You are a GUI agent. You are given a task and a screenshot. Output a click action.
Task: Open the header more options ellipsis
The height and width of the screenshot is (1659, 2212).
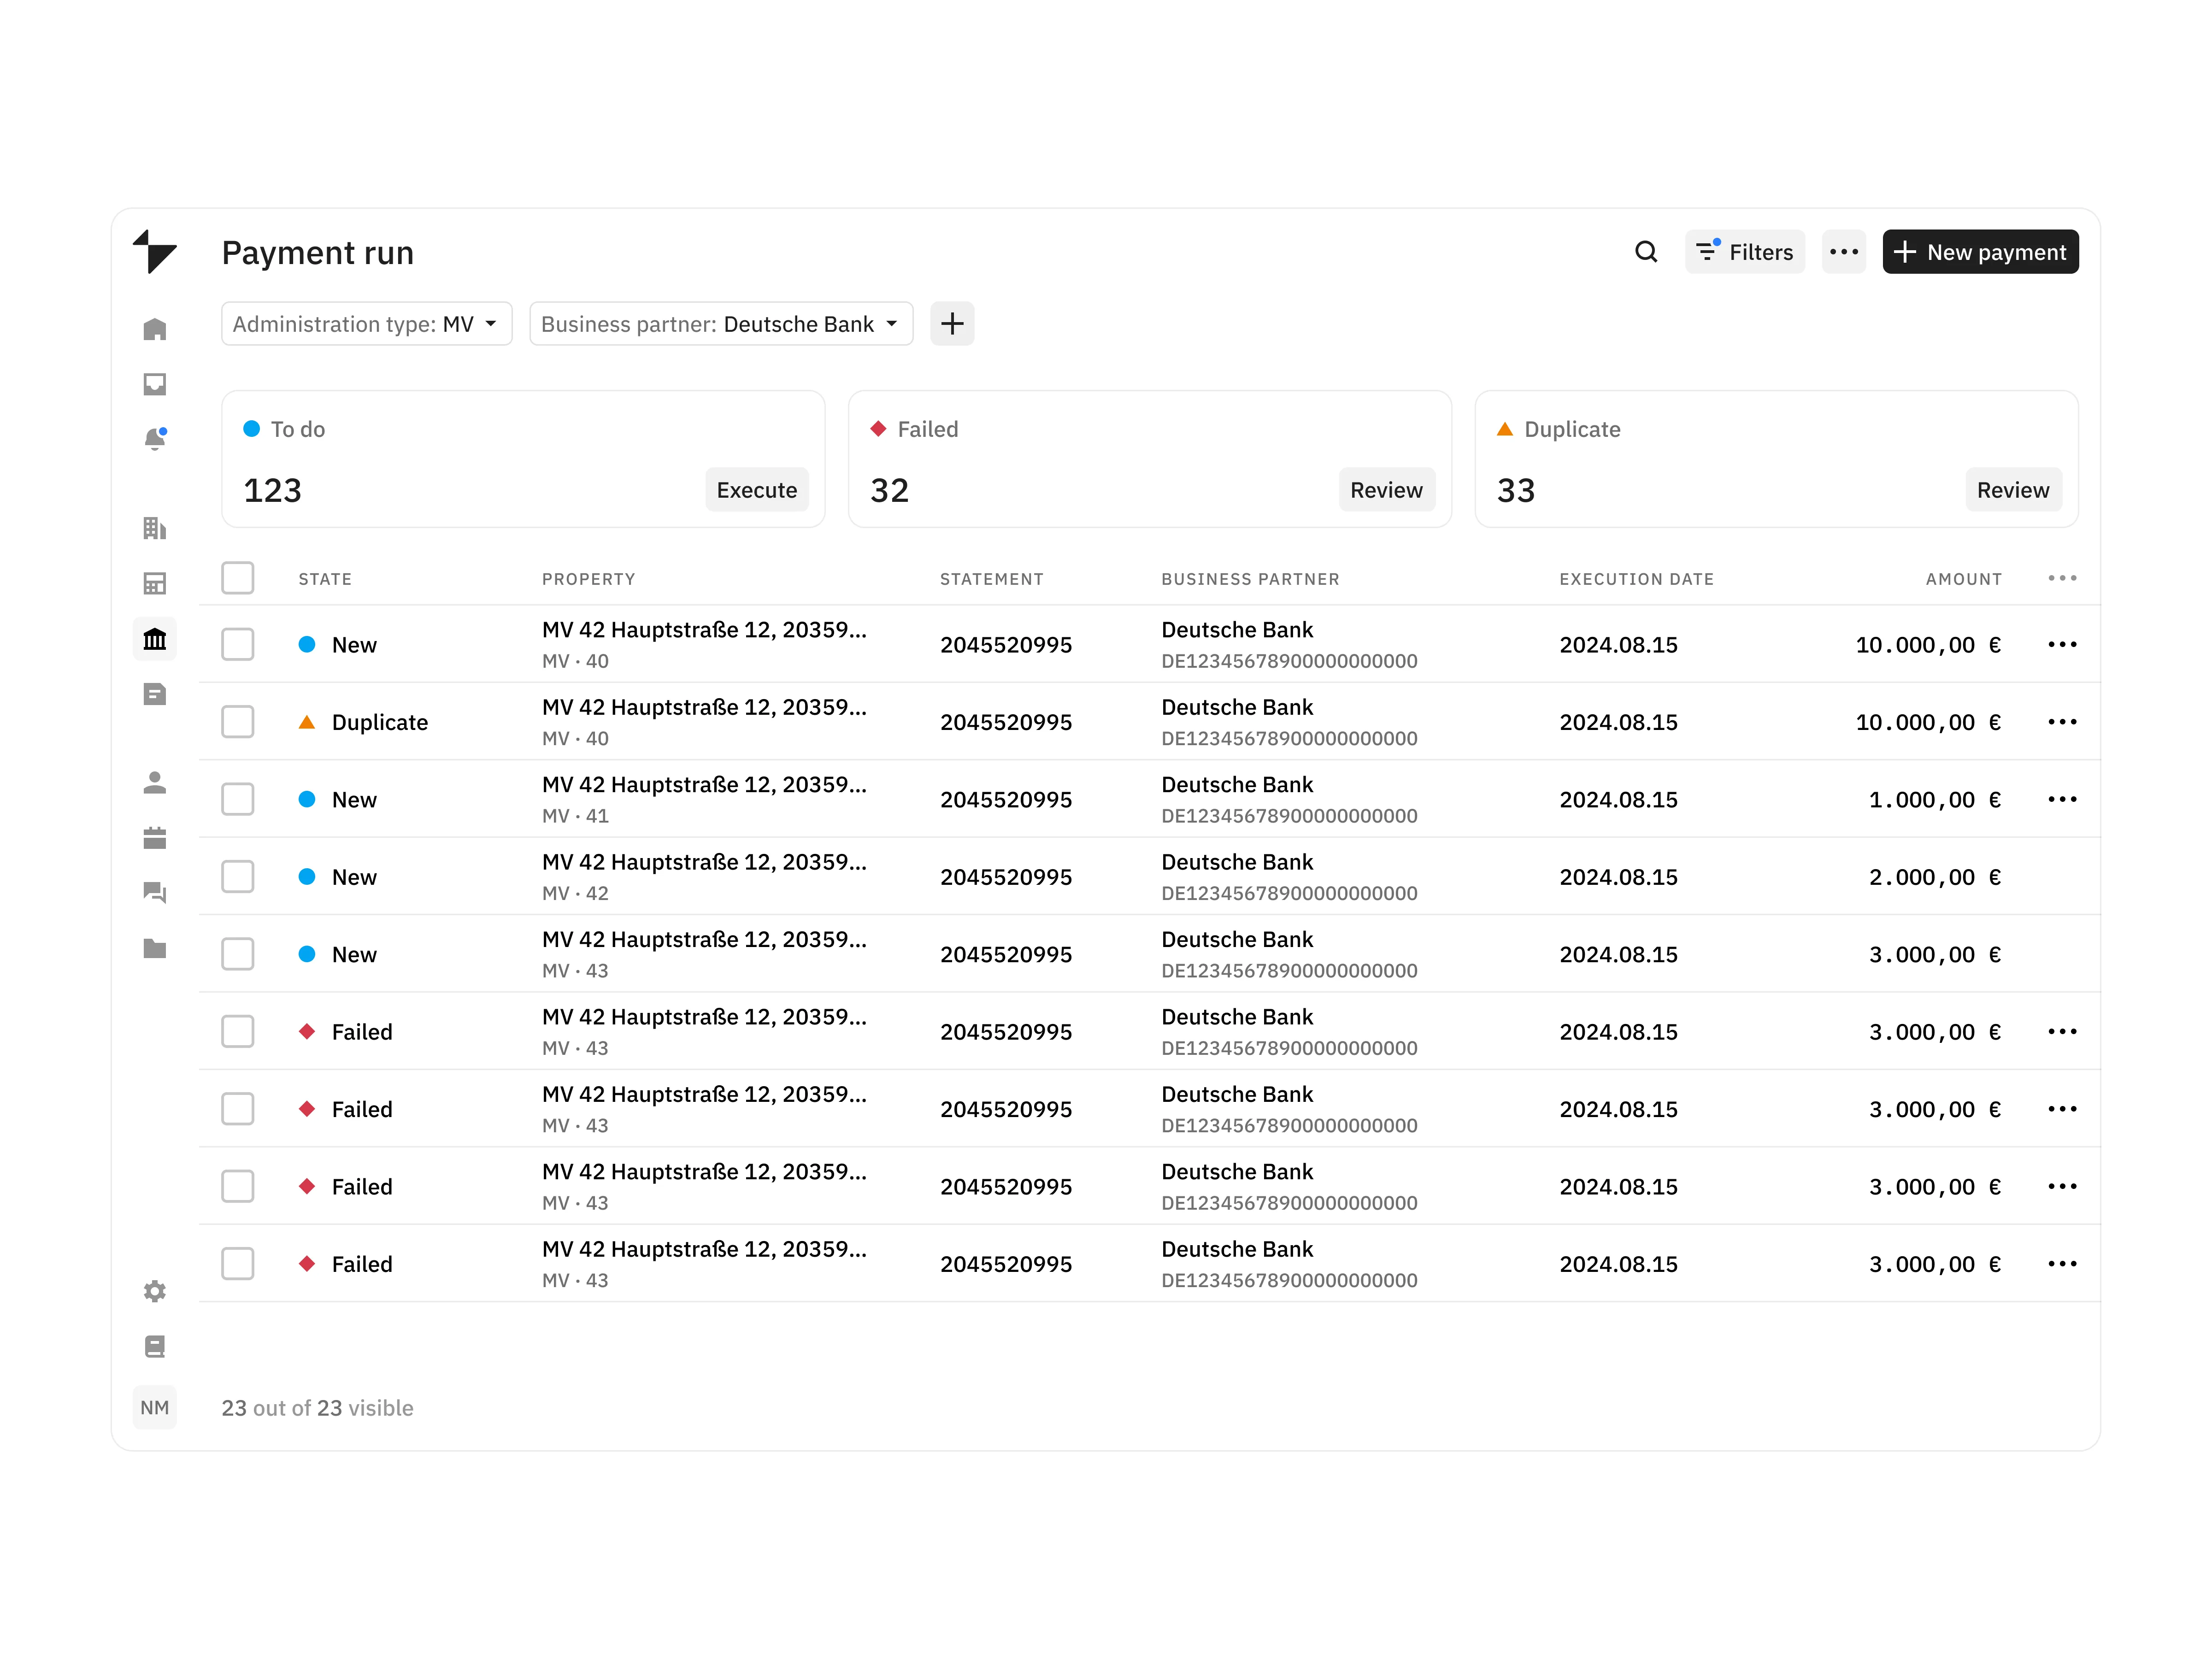coord(1844,252)
